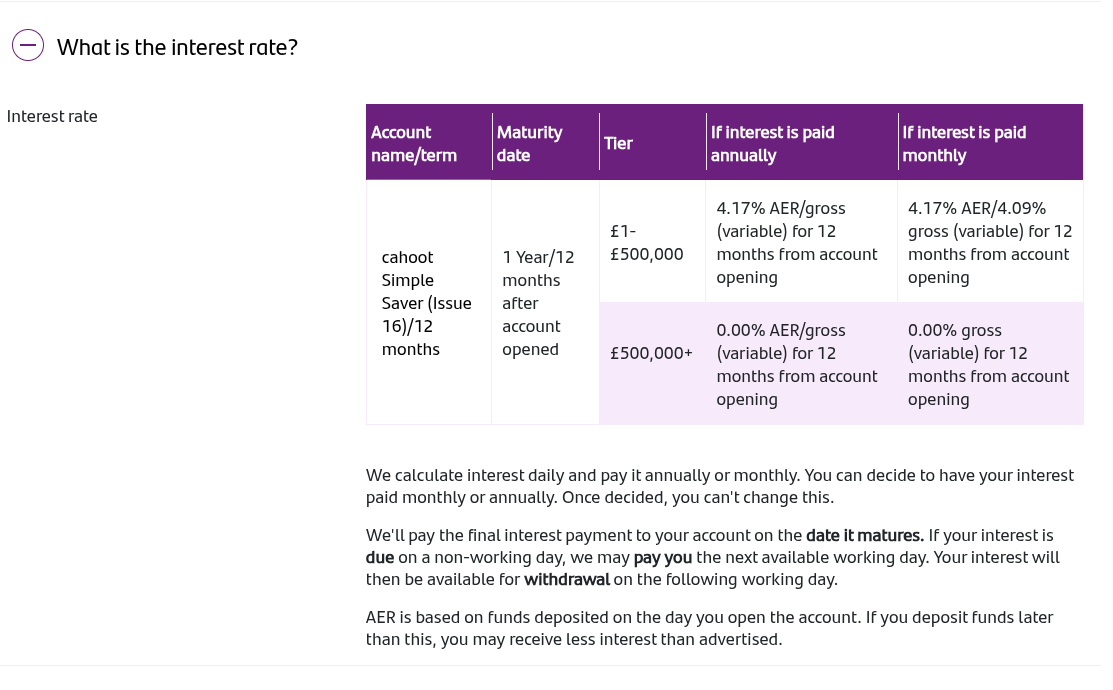The image size is (1113, 690).
Task: Click the 4.17% AER/gross annual rate cell
Action: click(801, 242)
